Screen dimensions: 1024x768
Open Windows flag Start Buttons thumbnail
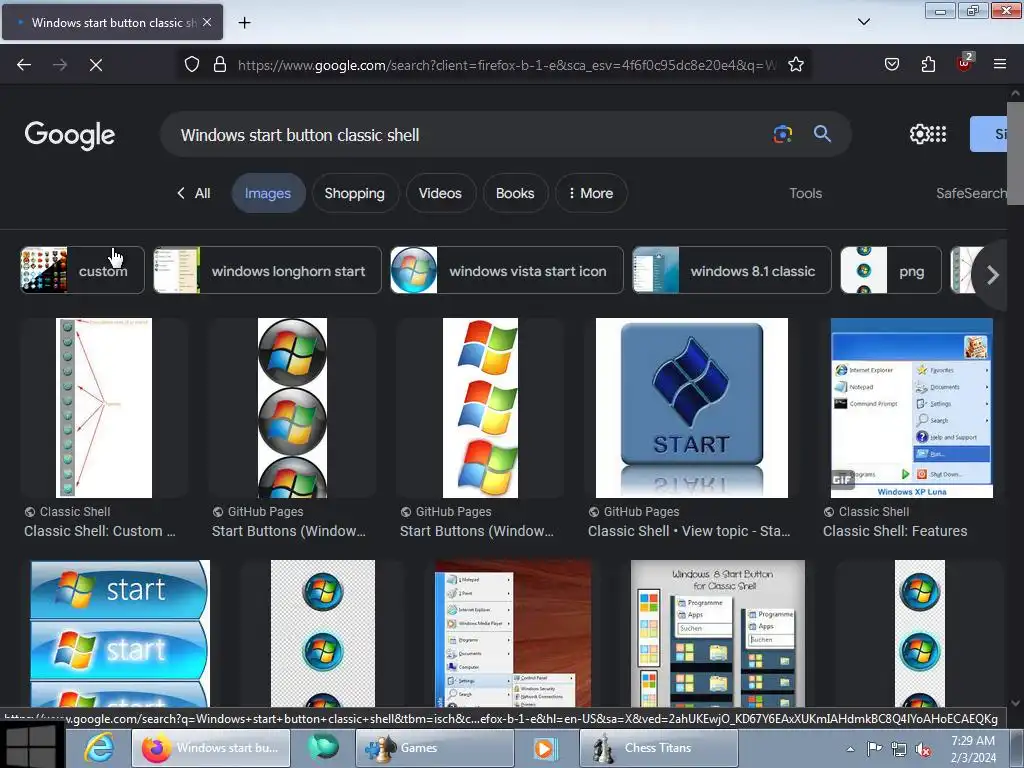(x=480, y=408)
